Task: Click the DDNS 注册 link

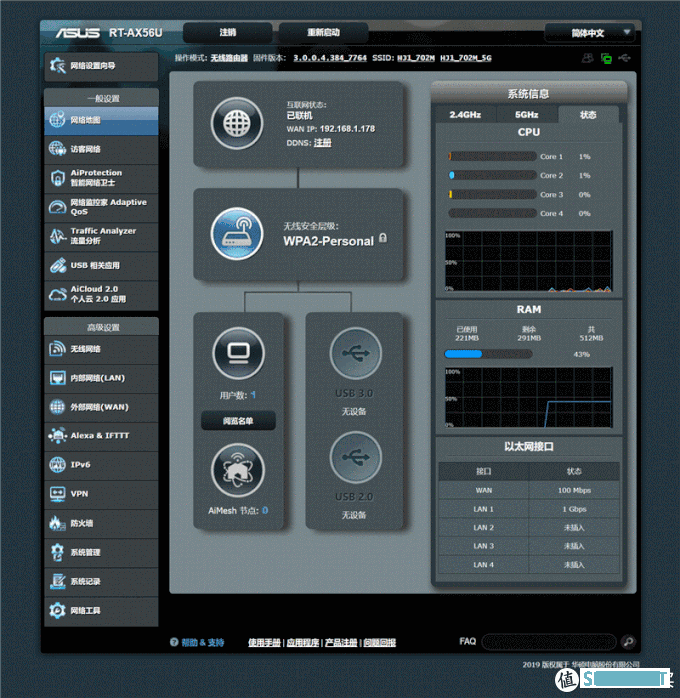Action: pyautogui.click(x=323, y=142)
